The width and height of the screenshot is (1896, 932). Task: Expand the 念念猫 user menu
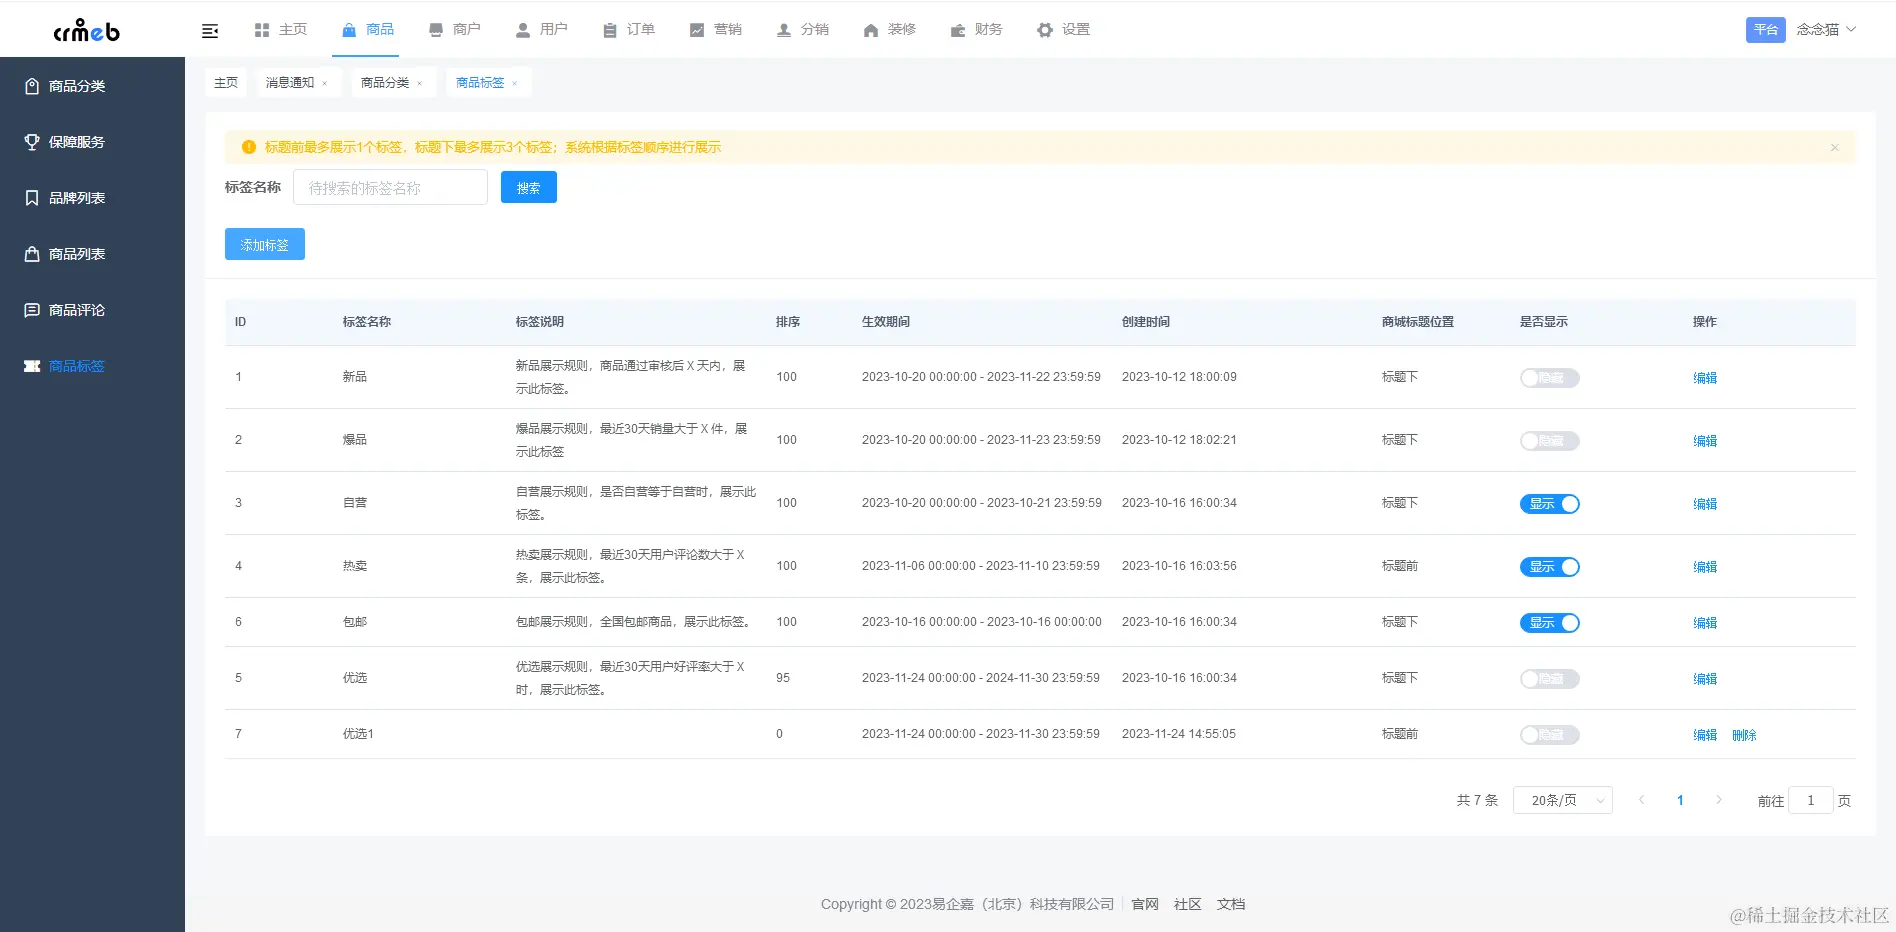click(x=1826, y=30)
